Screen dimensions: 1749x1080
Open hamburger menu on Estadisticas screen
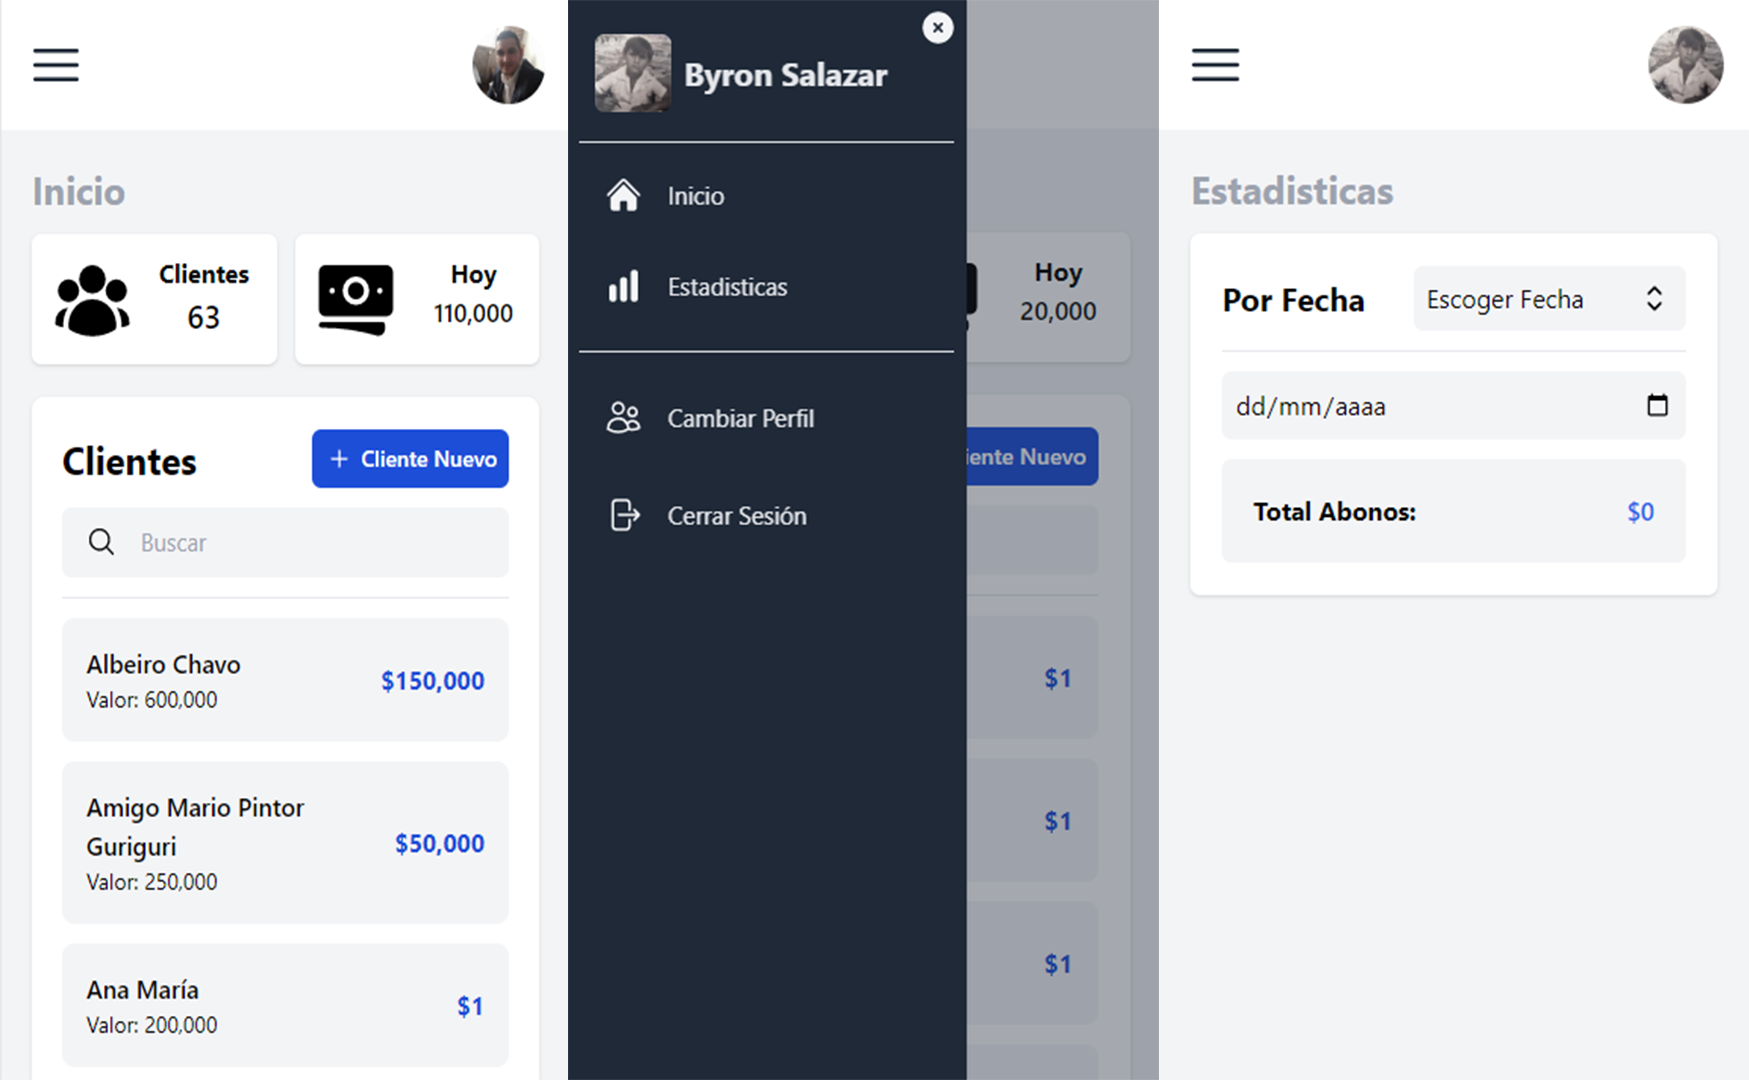click(1215, 65)
